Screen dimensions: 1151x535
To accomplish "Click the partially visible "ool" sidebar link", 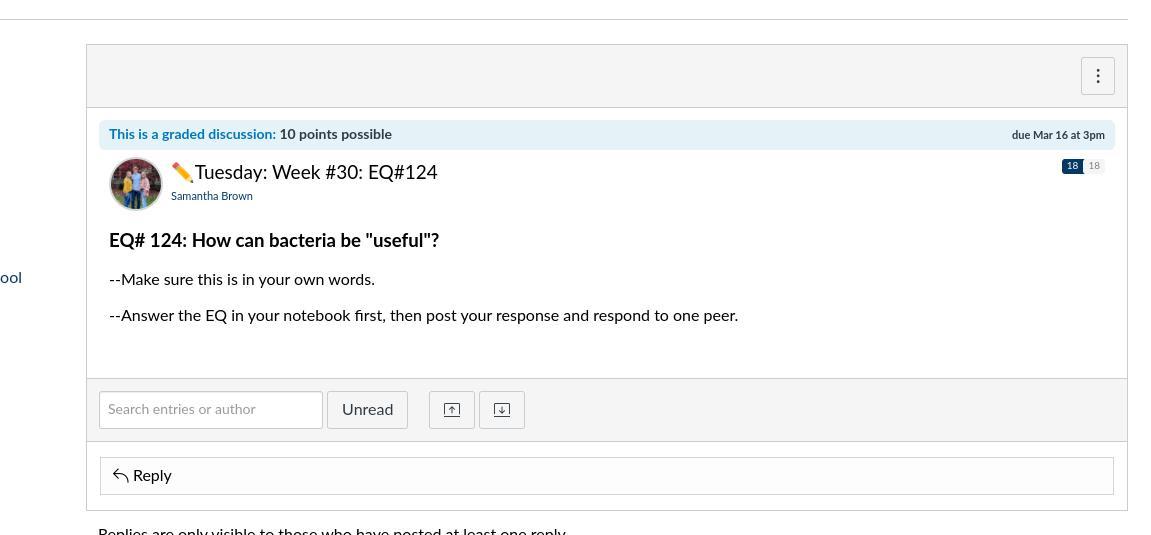I will pyautogui.click(x=11, y=278).
